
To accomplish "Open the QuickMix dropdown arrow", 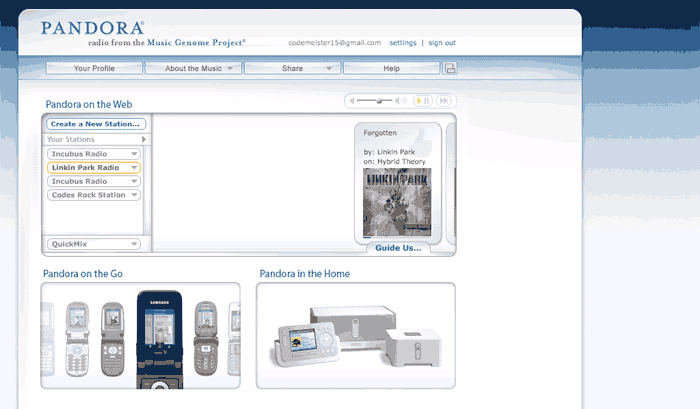I will click(134, 244).
